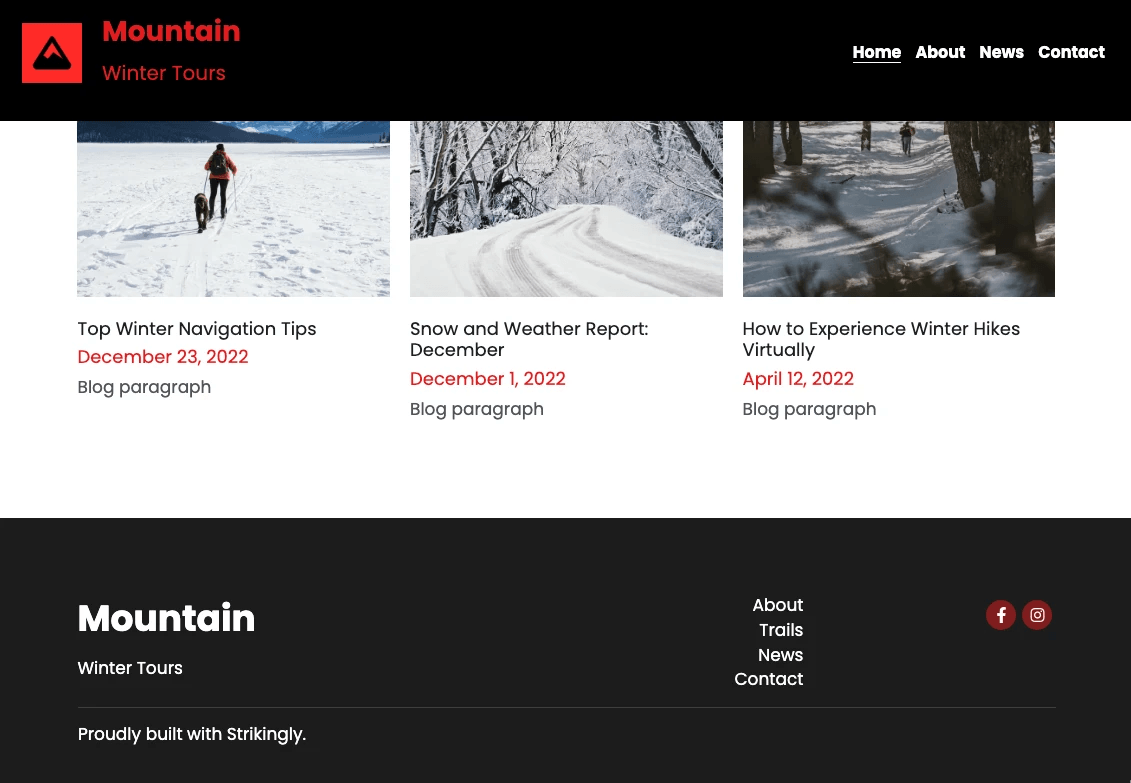Viewport: 1131px width, 783px height.
Task: Open the Instagram social icon
Action: click(1037, 615)
